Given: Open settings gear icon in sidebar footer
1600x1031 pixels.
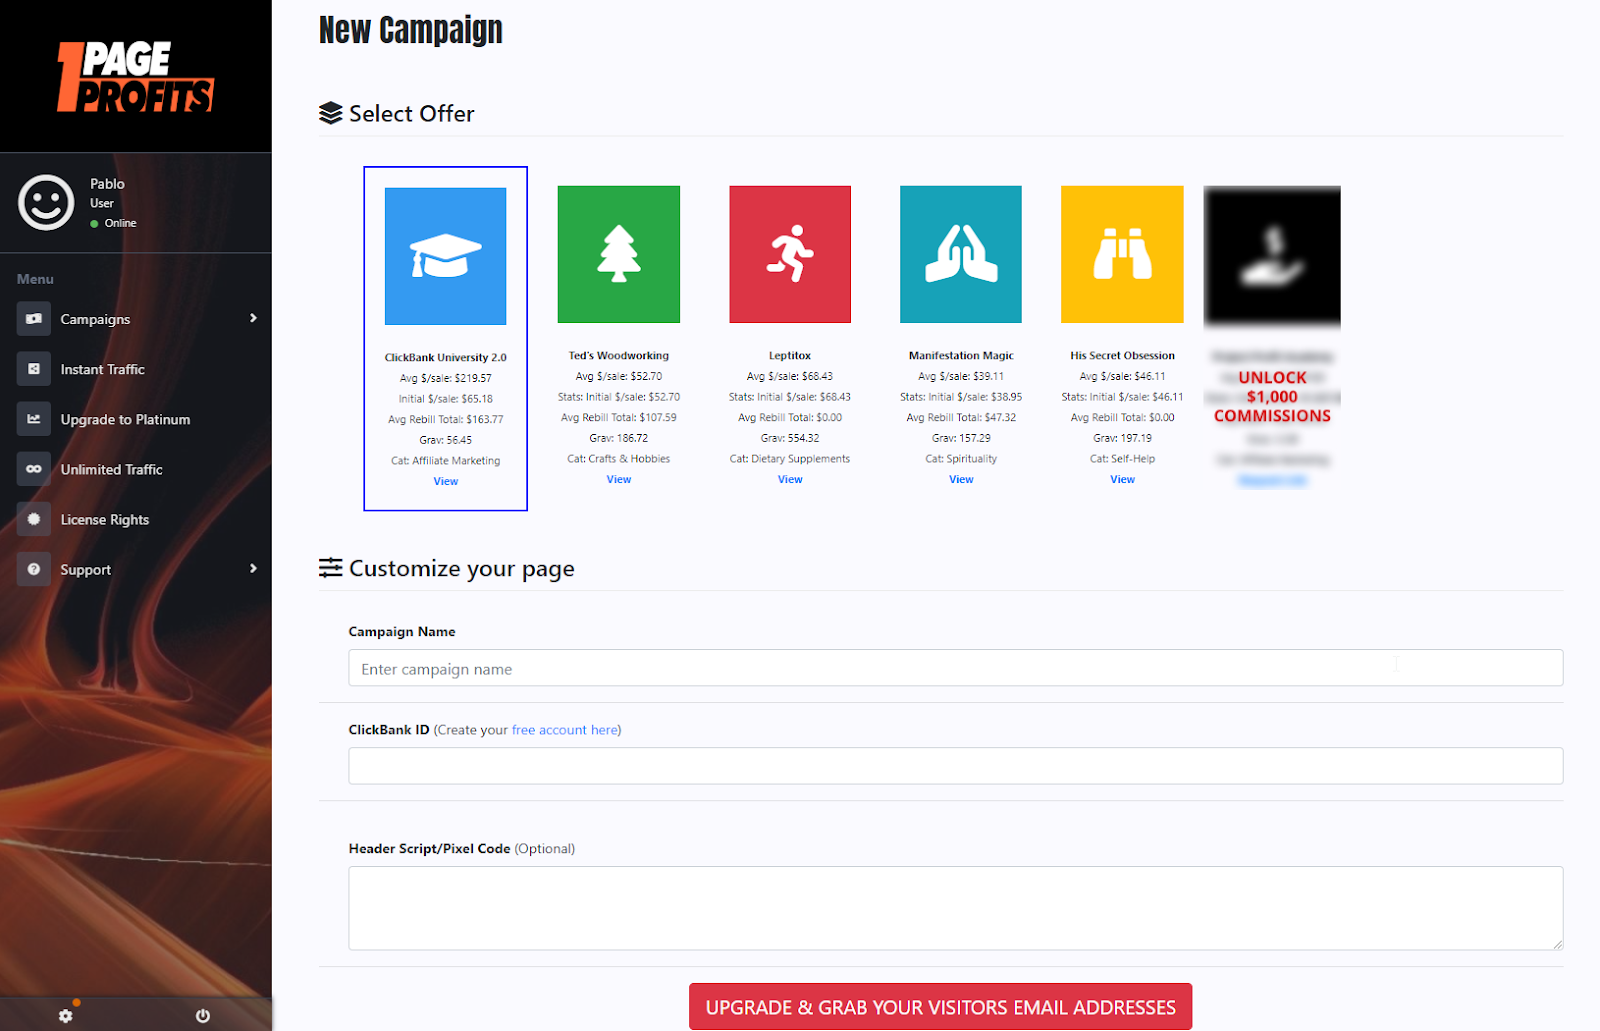Looking at the screenshot, I should [x=66, y=1016].
